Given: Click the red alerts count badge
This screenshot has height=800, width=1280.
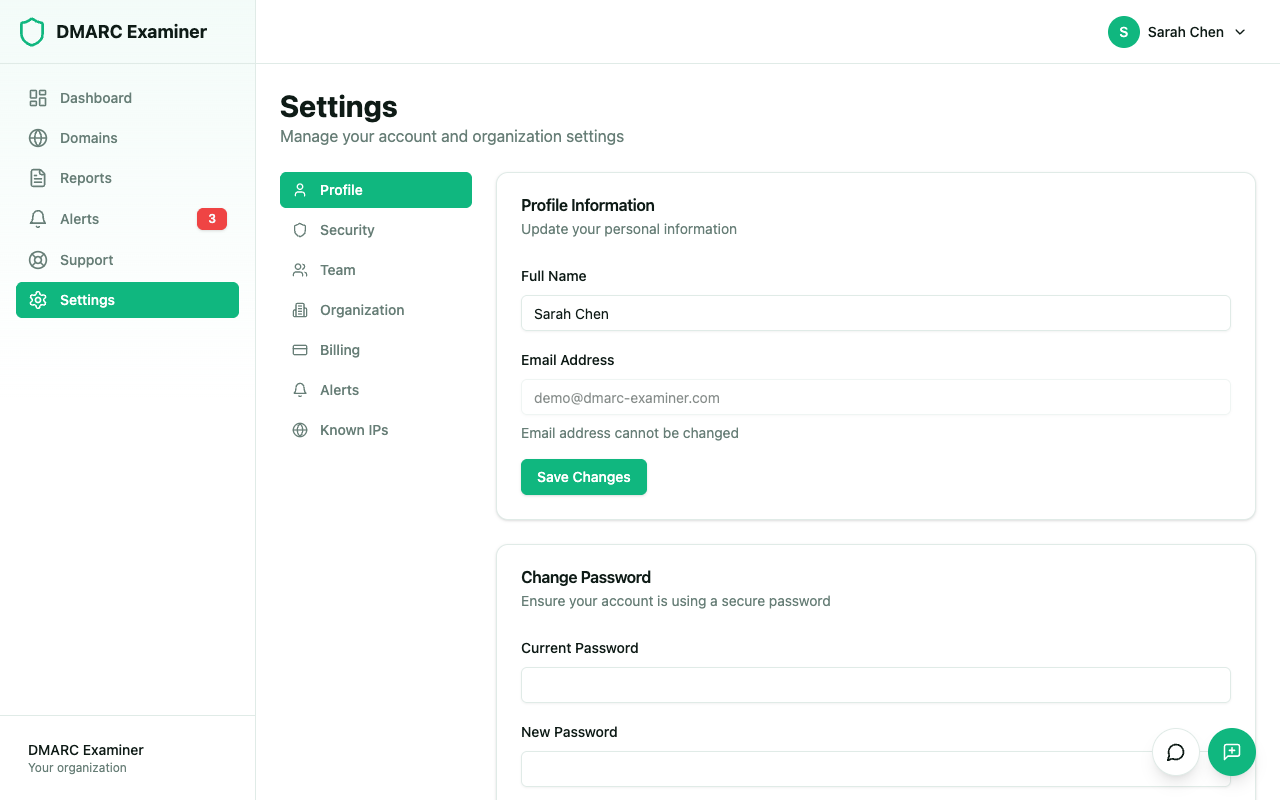Looking at the screenshot, I should click(212, 219).
